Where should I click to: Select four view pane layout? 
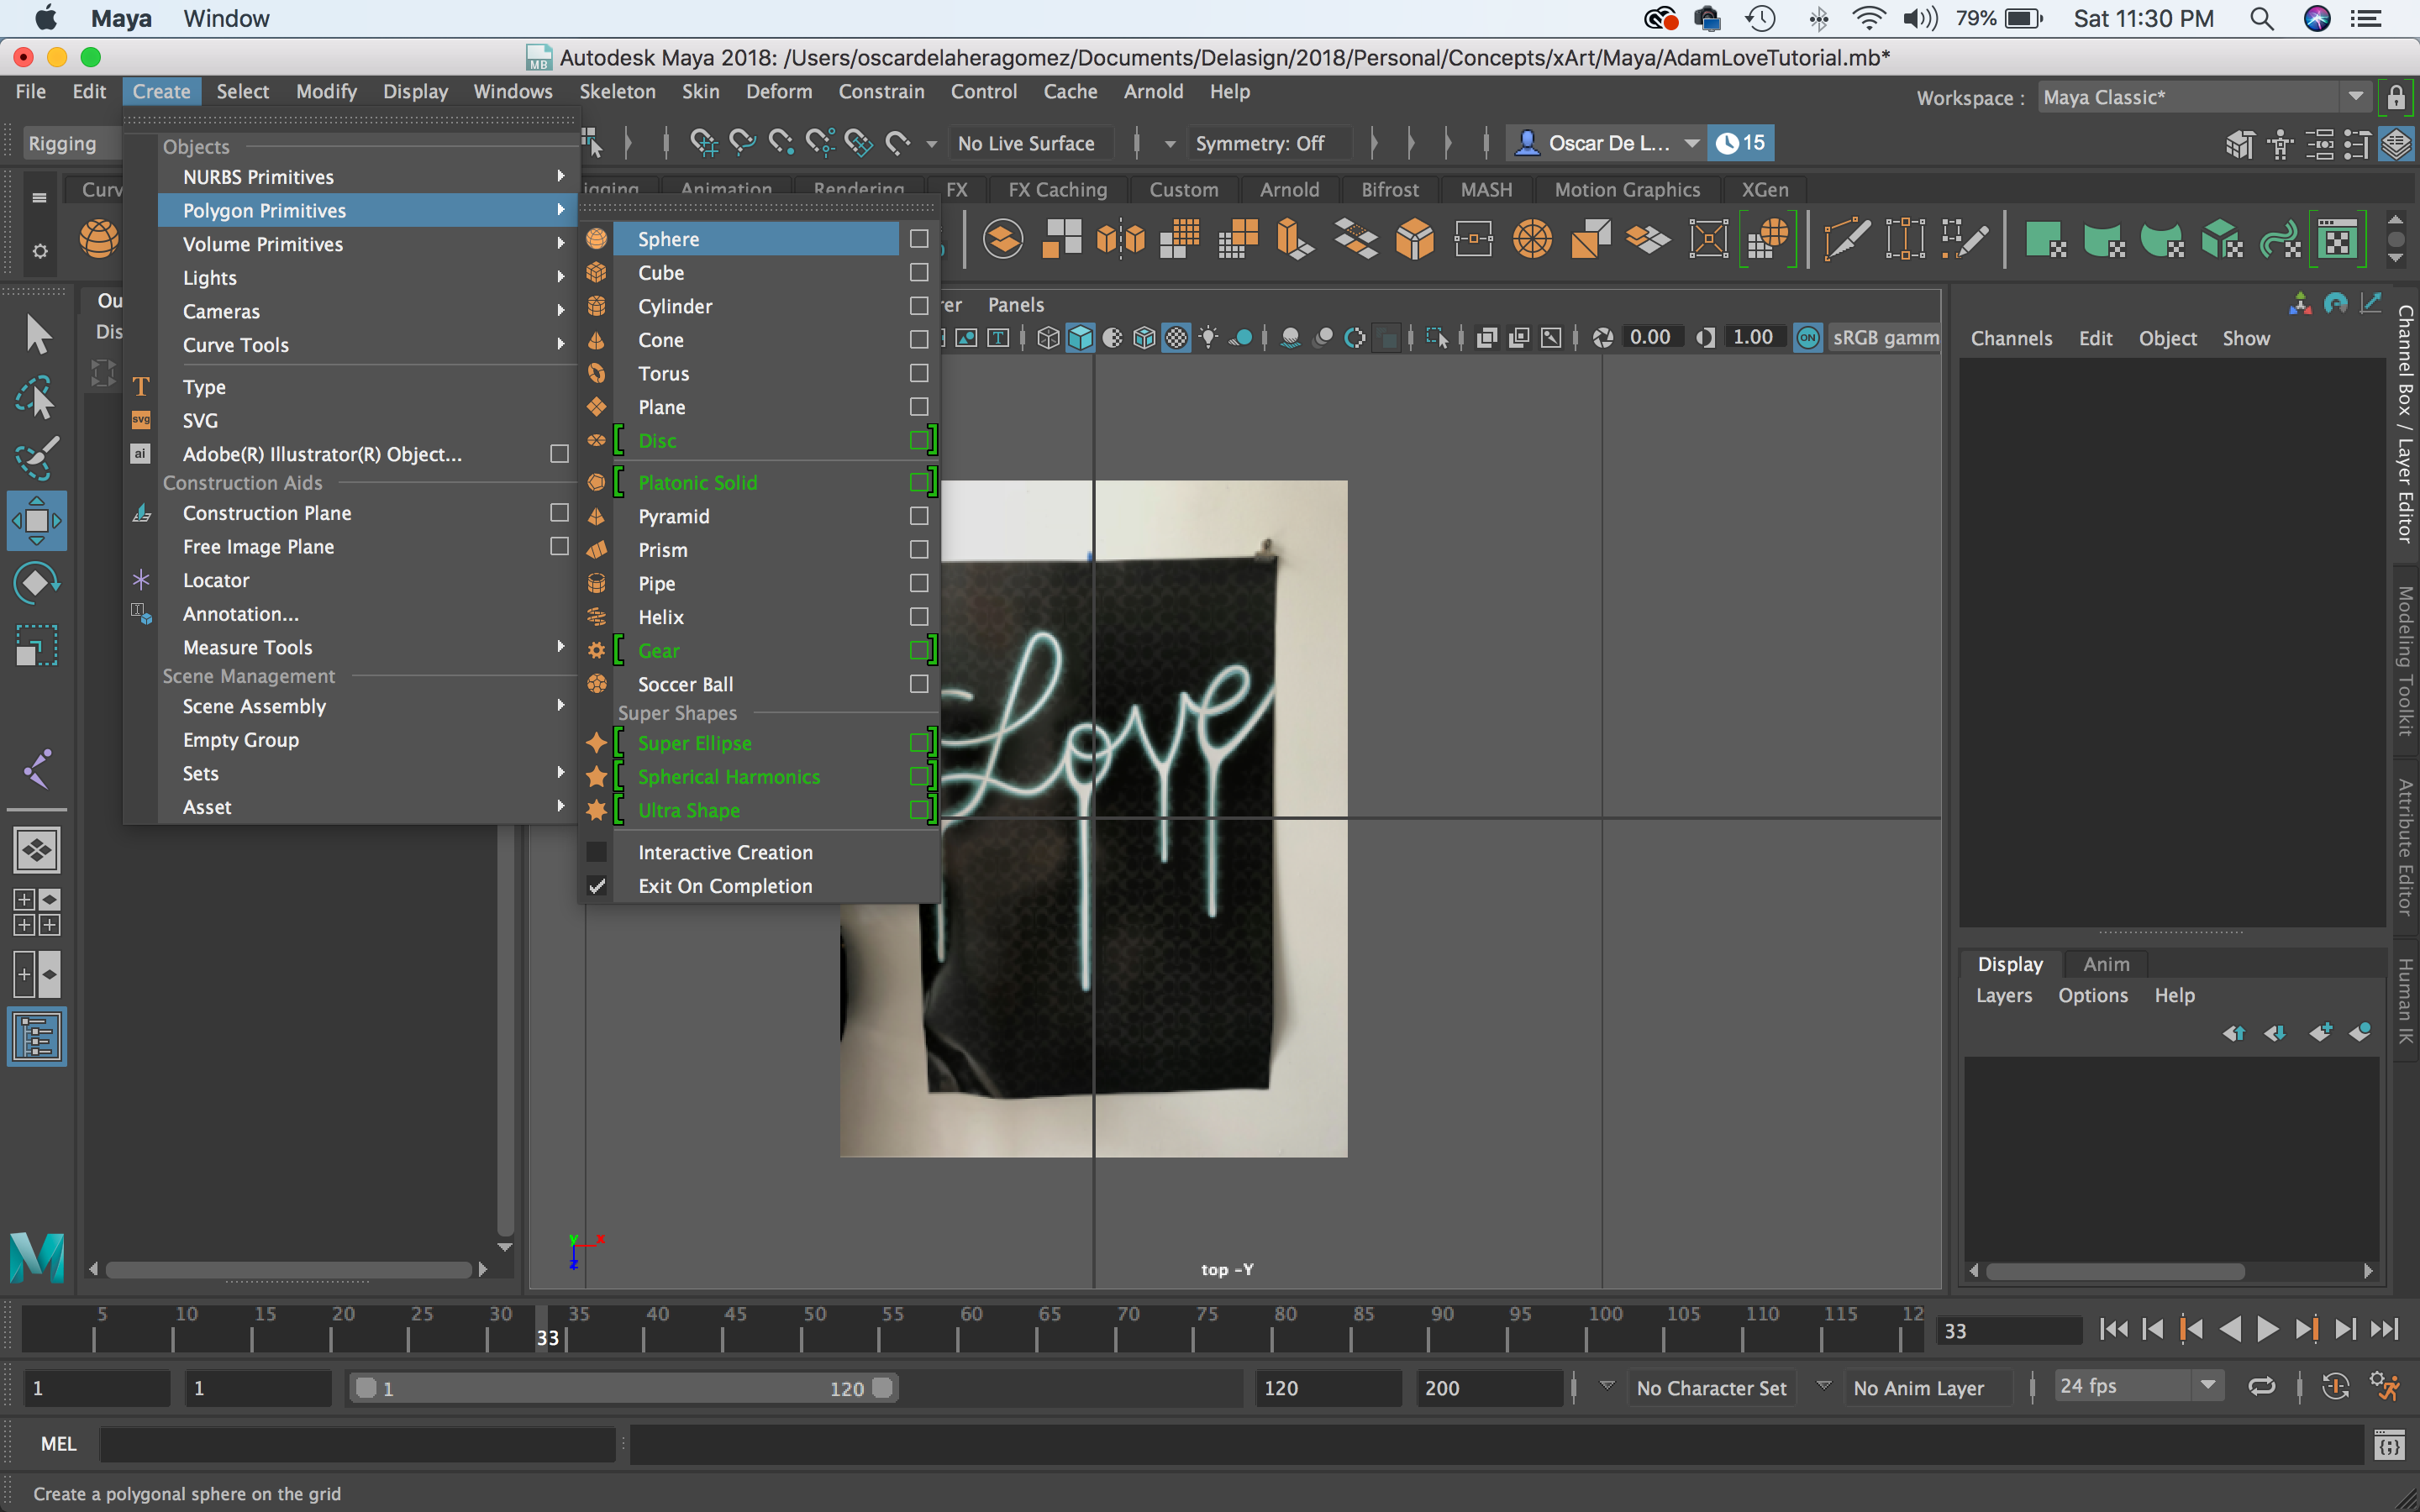pyautogui.click(x=37, y=912)
